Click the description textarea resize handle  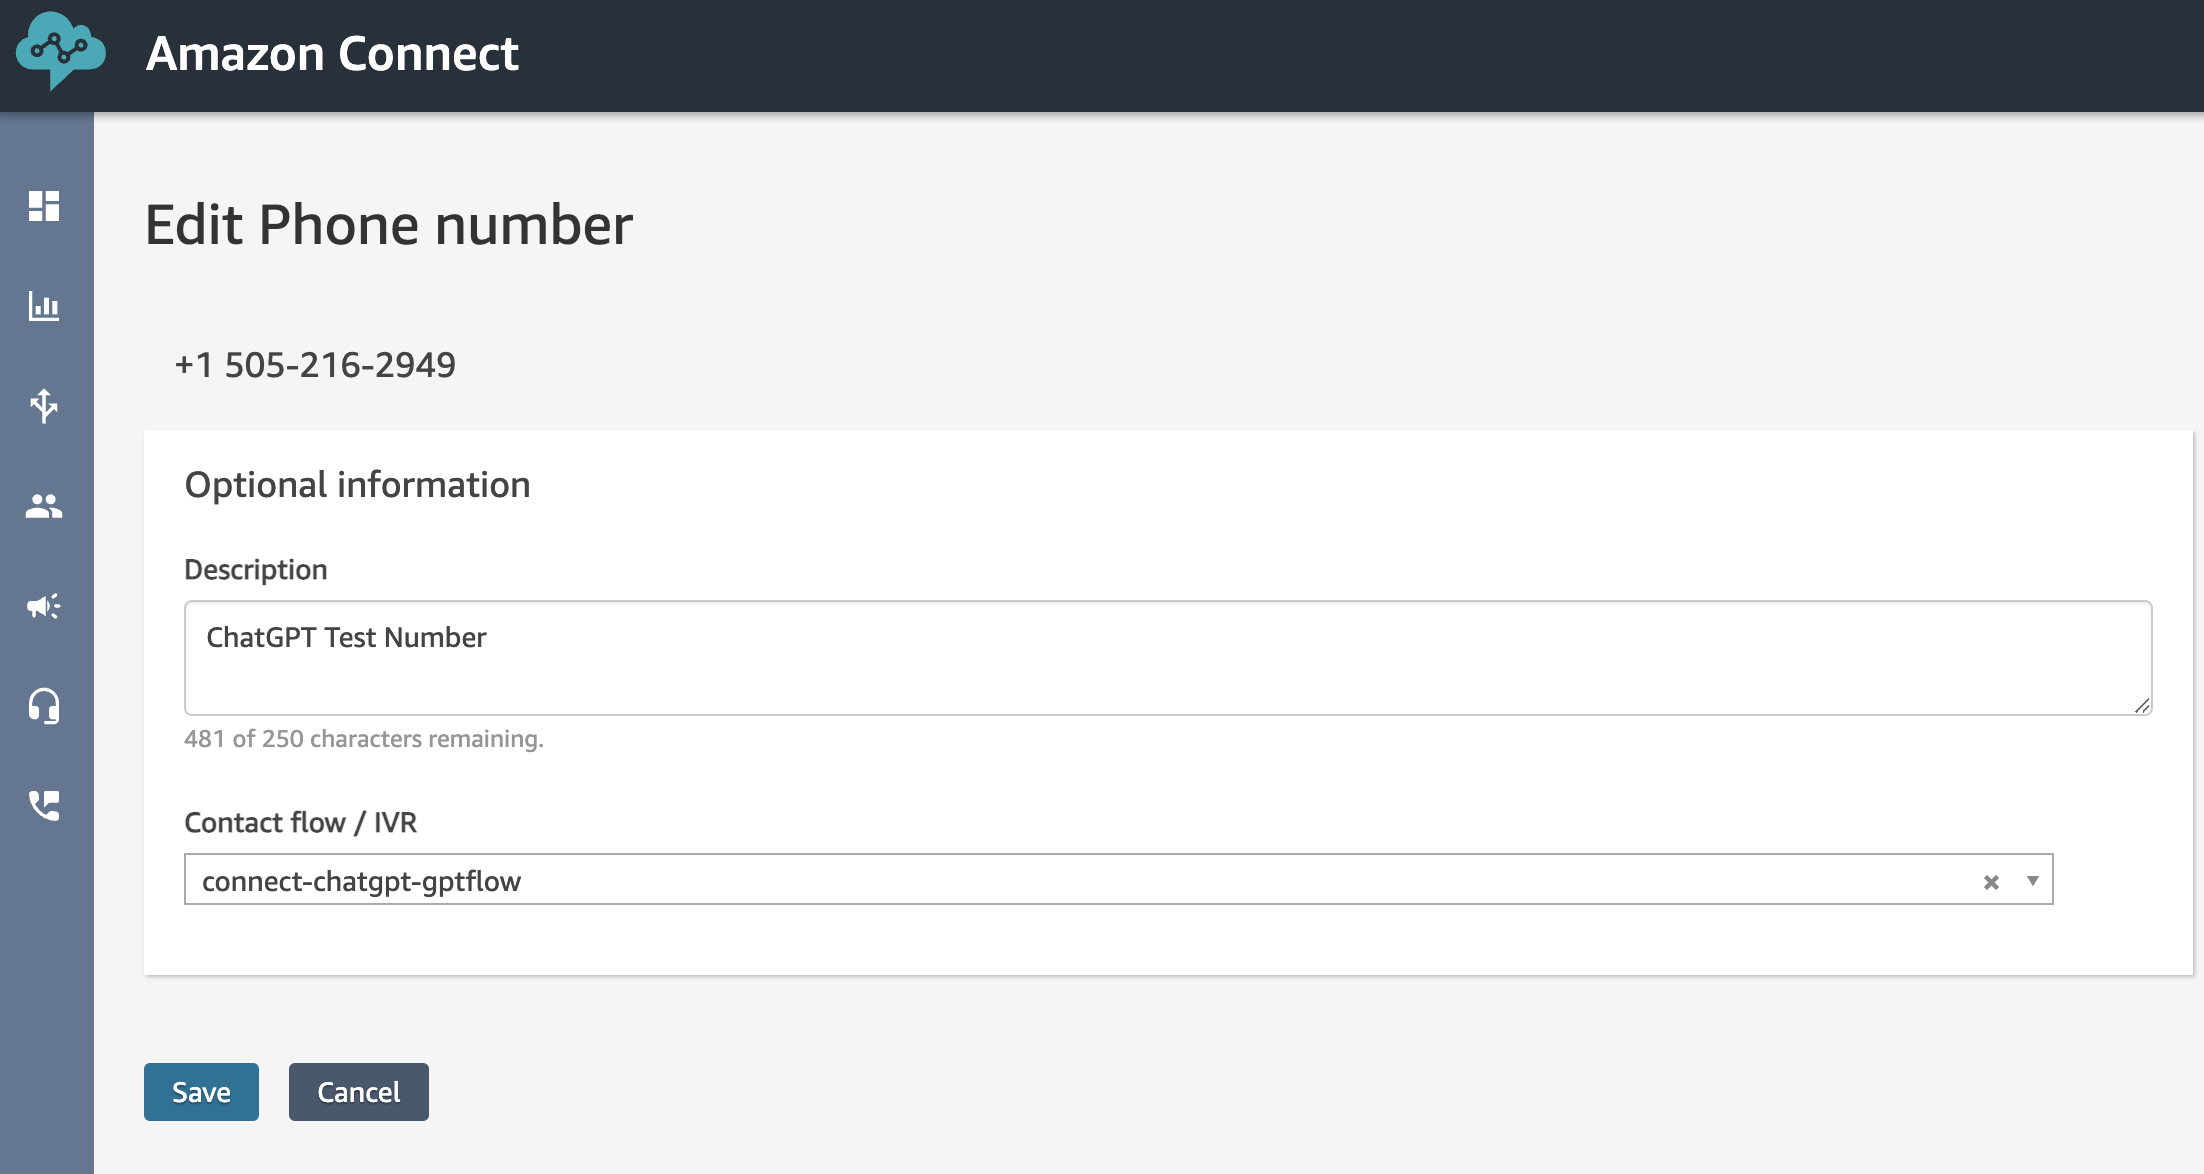click(x=2141, y=705)
